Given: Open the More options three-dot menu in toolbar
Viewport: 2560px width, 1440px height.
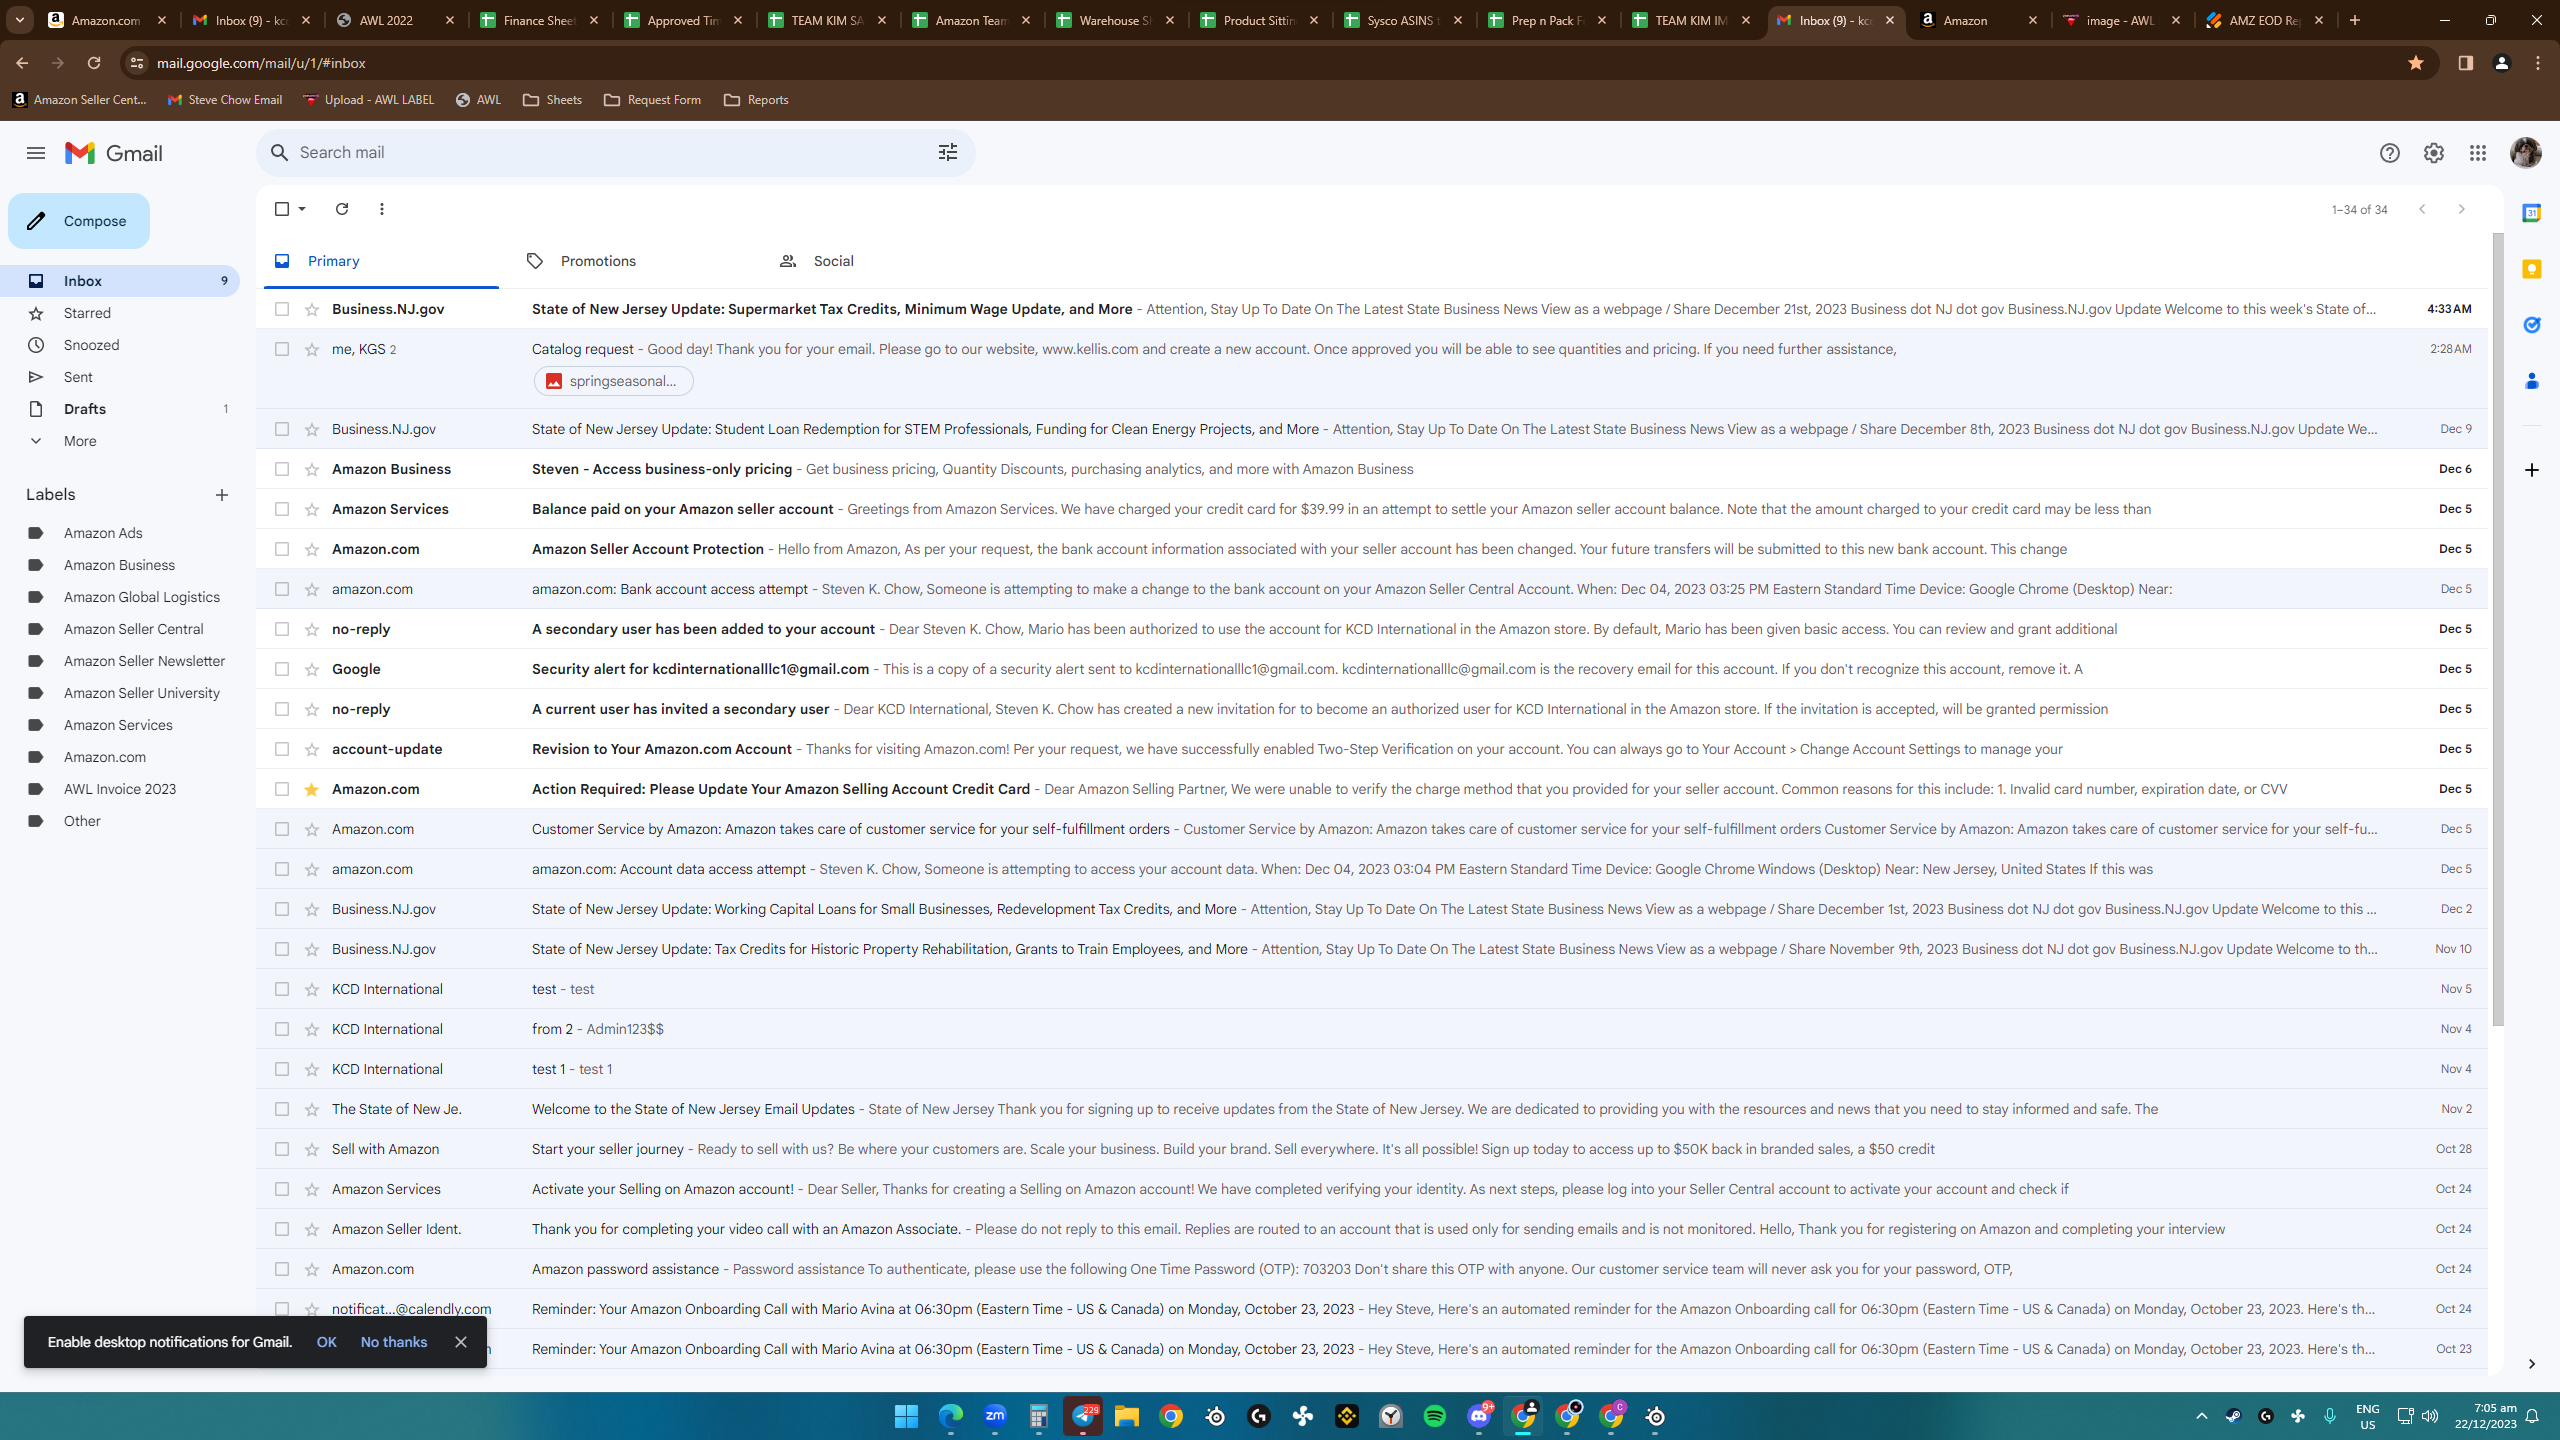Looking at the screenshot, I should (x=382, y=209).
